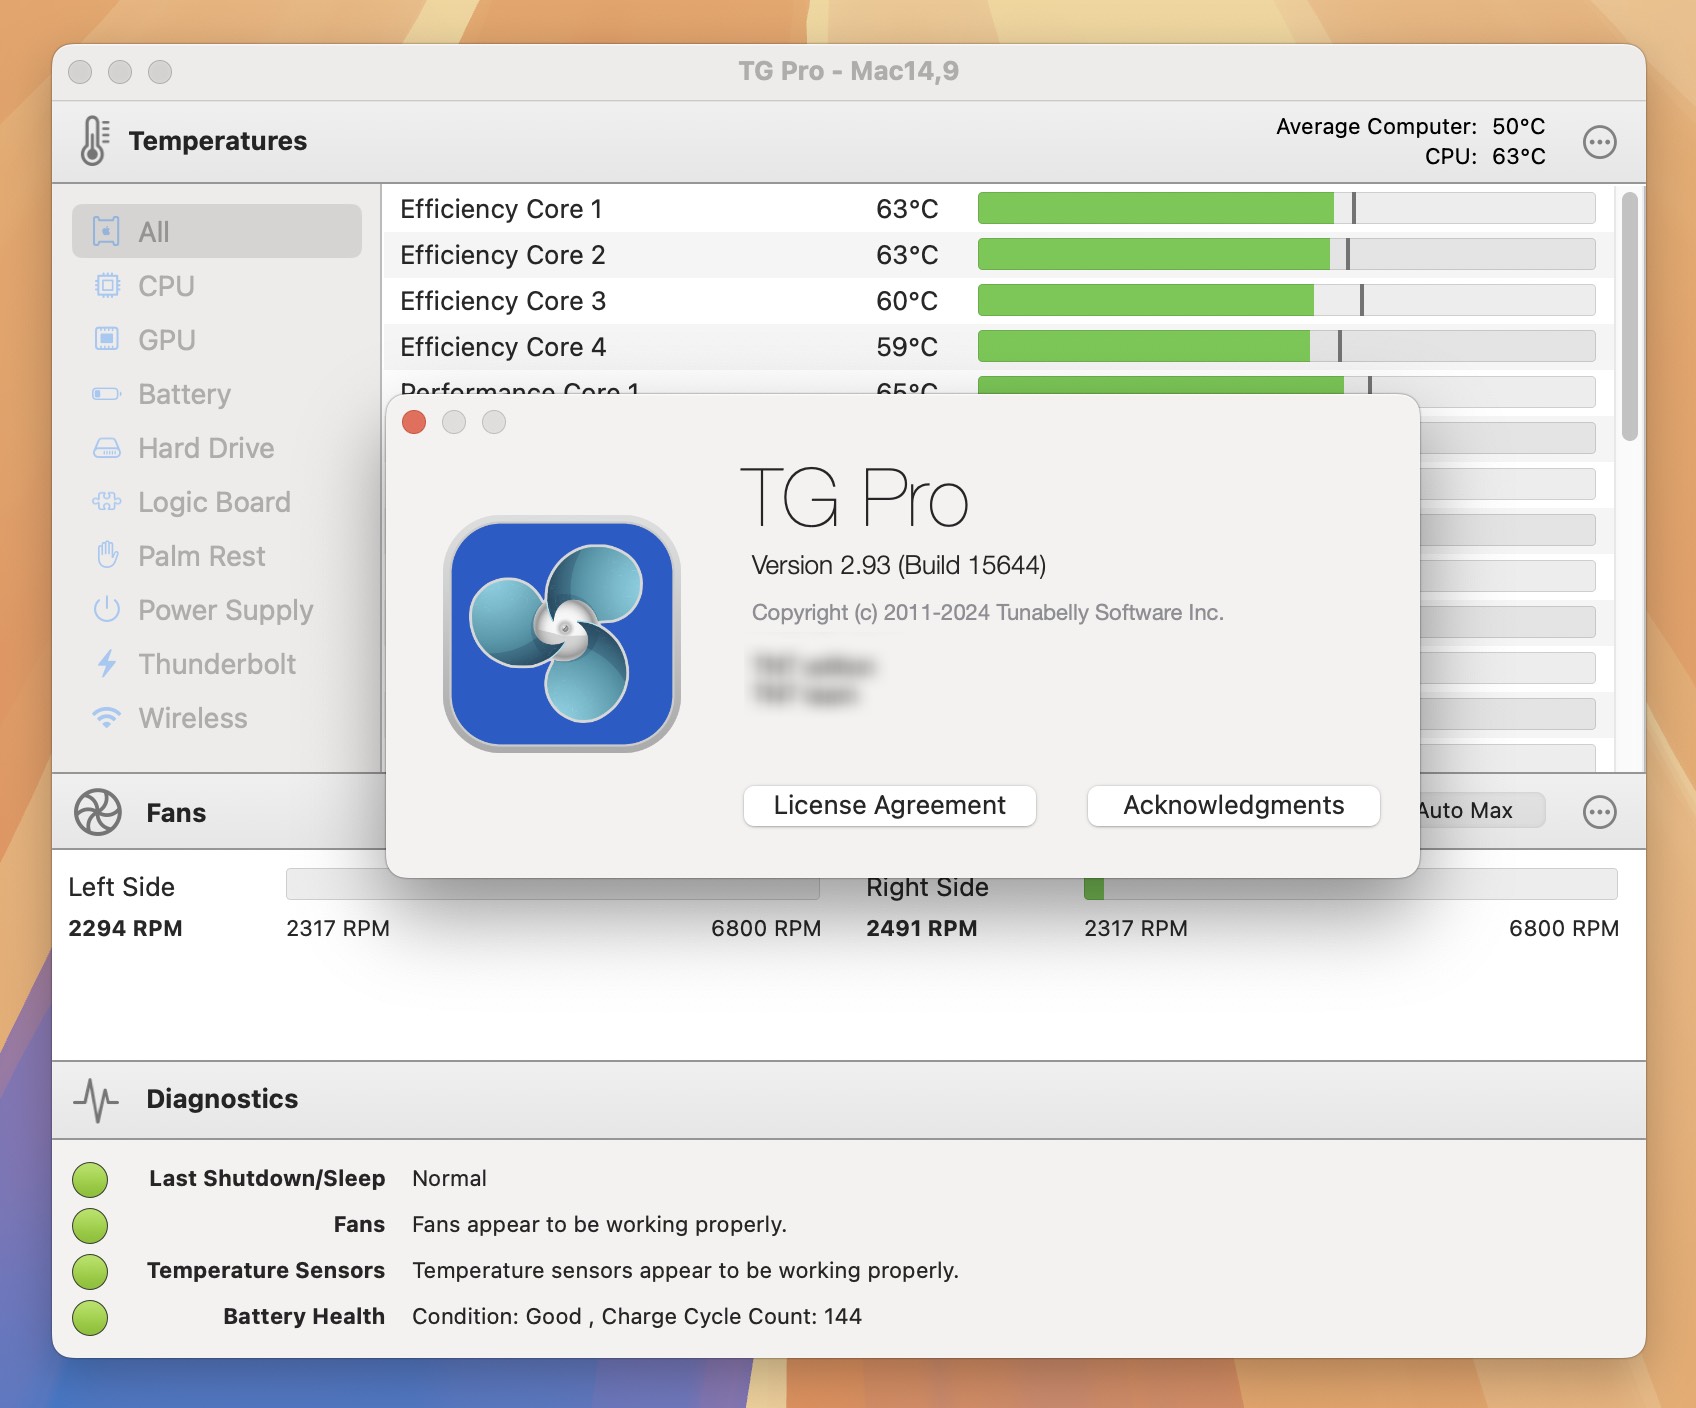This screenshot has height=1408, width=1696.
Task: Close the About TG Pro dialog
Action: (414, 422)
